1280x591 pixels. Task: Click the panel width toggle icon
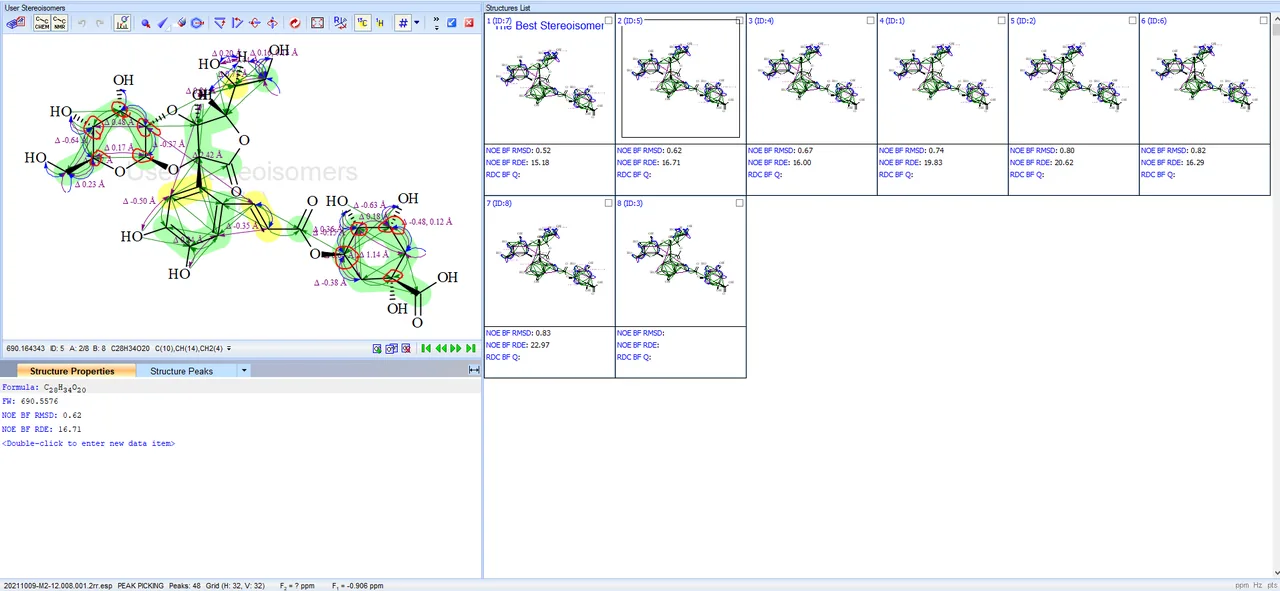coord(474,371)
